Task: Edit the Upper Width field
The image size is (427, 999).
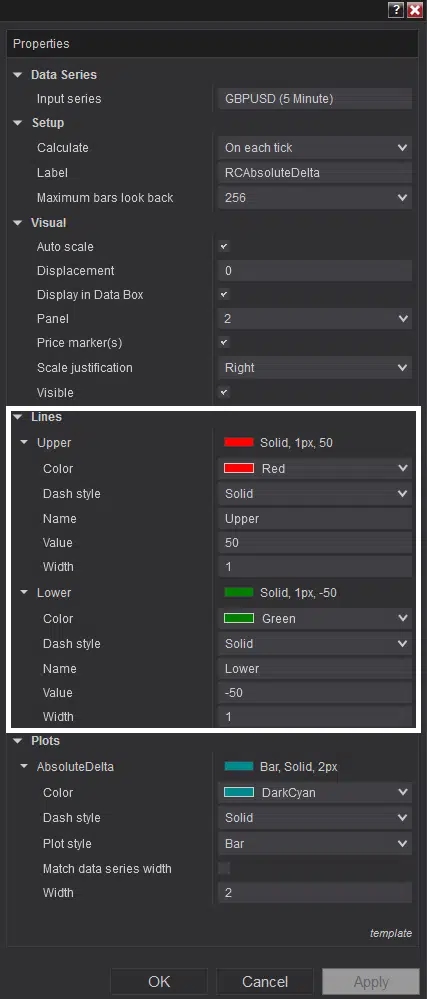Action: coord(315,566)
